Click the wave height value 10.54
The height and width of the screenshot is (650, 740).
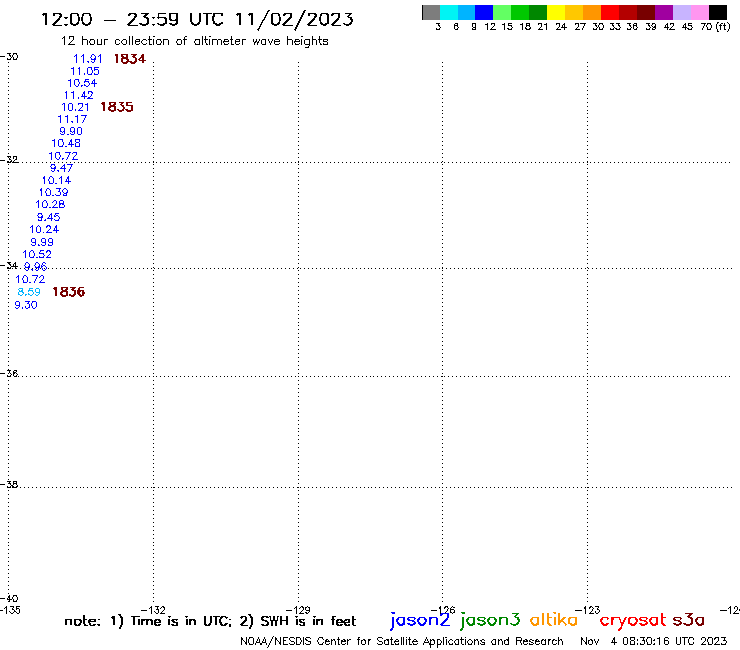coord(82,83)
